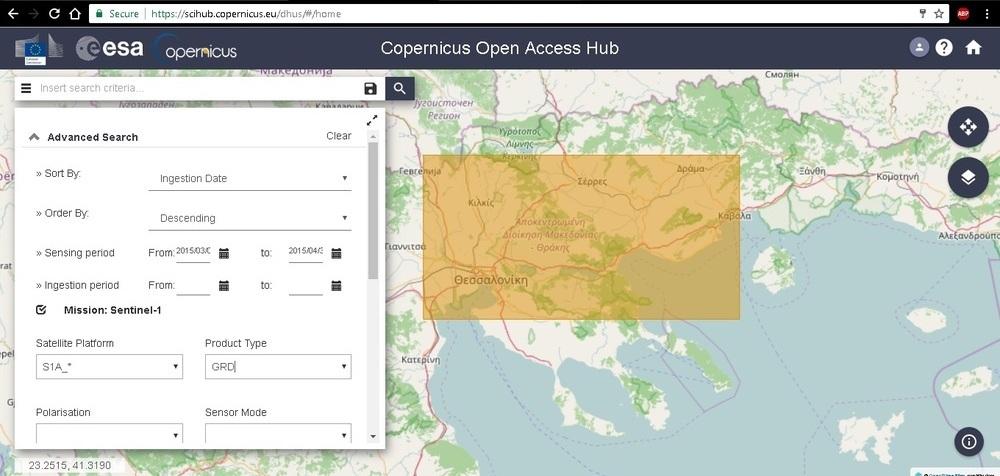Click the Copernicus Open Access Hub title
The width and height of the screenshot is (1000, 476).
[499, 48]
